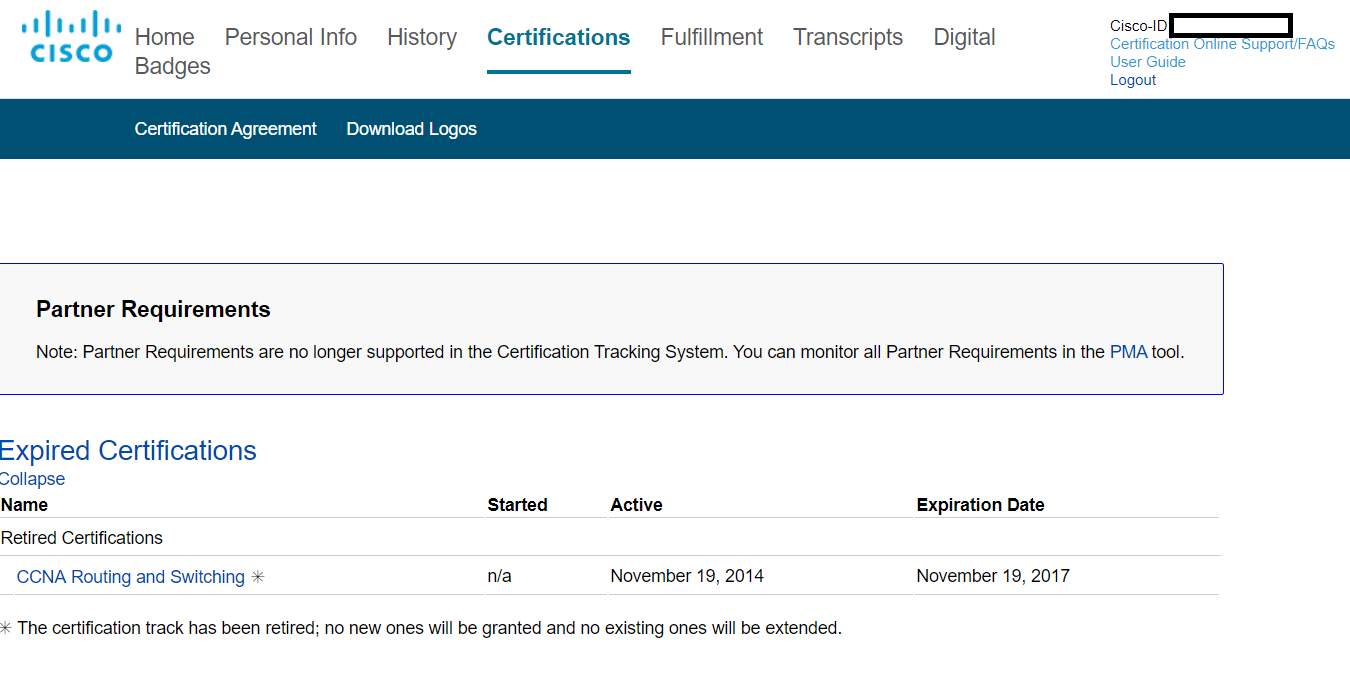Screen dimensions: 1350x681
Task: Open the Transcripts tab
Action: point(848,37)
